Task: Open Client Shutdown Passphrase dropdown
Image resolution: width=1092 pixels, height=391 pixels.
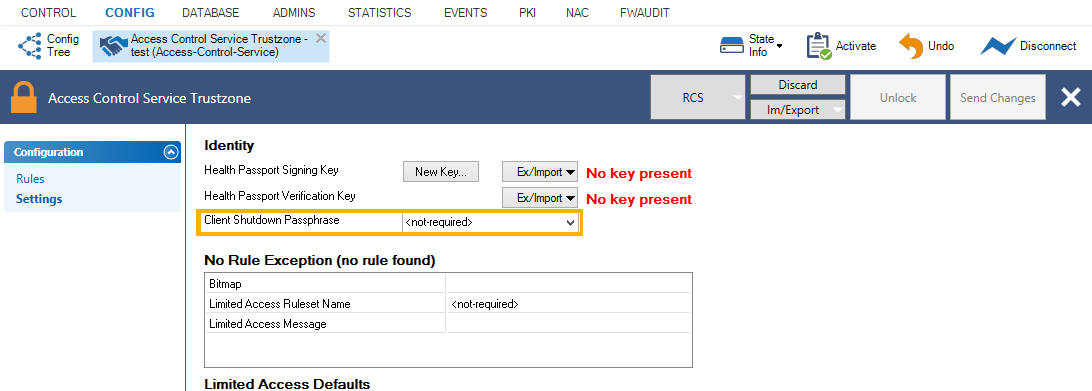Action: [x=491, y=222]
